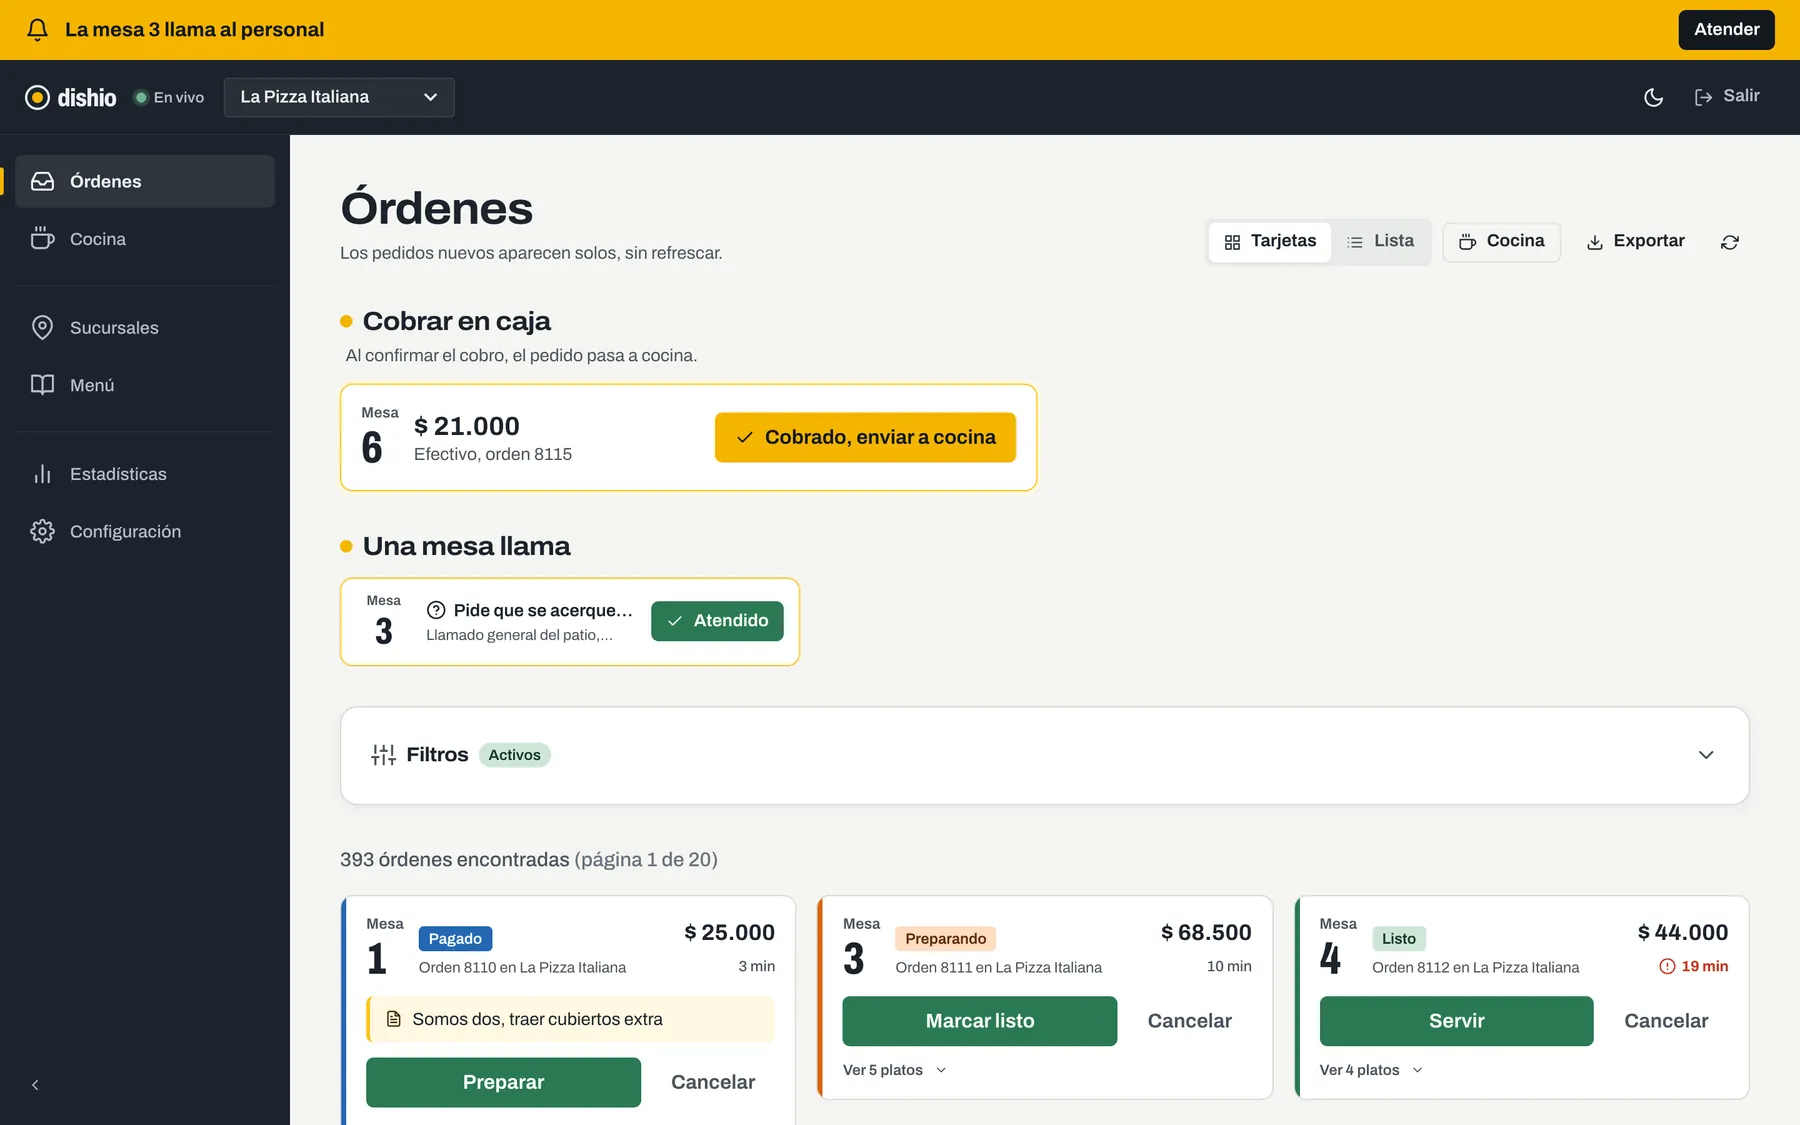Click the bell icon in the yellow banner

pyautogui.click(x=38, y=30)
